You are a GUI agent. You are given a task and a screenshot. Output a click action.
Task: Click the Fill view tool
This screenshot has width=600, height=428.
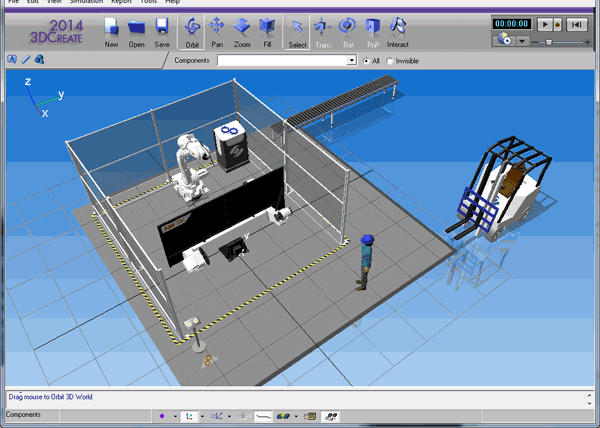pyautogui.click(x=266, y=30)
